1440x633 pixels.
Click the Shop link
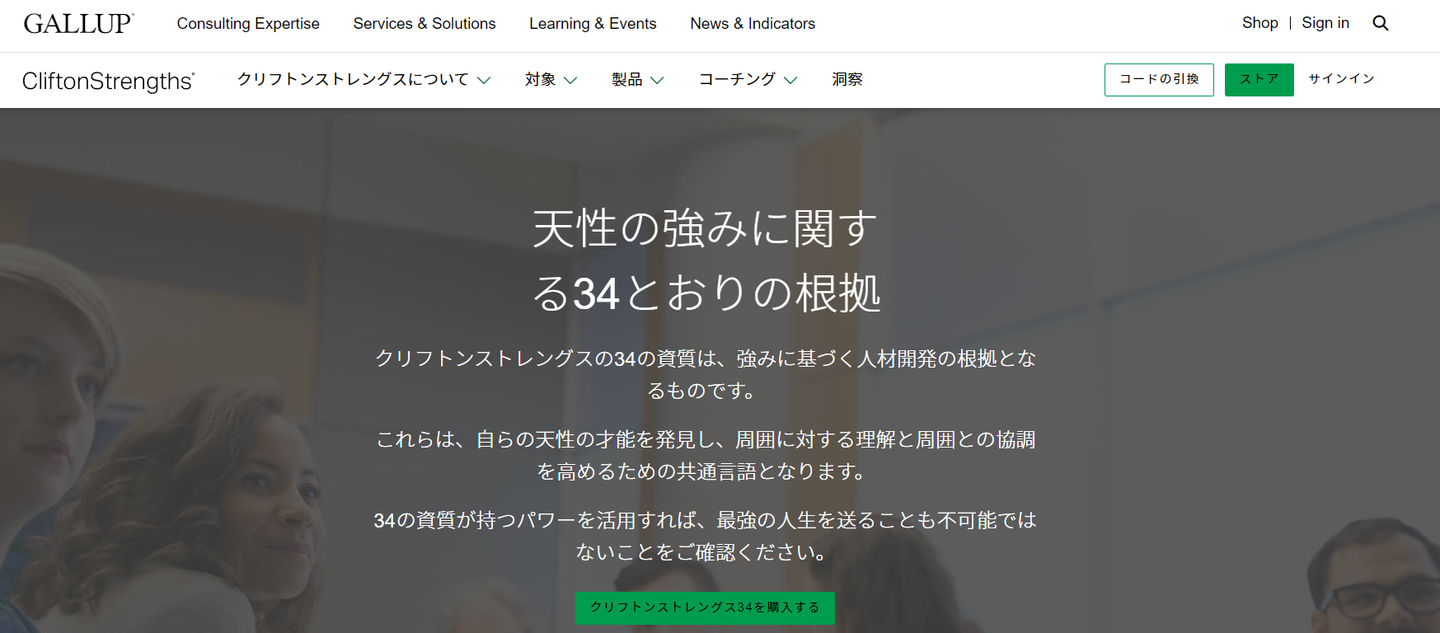(x=1260, y=23)
